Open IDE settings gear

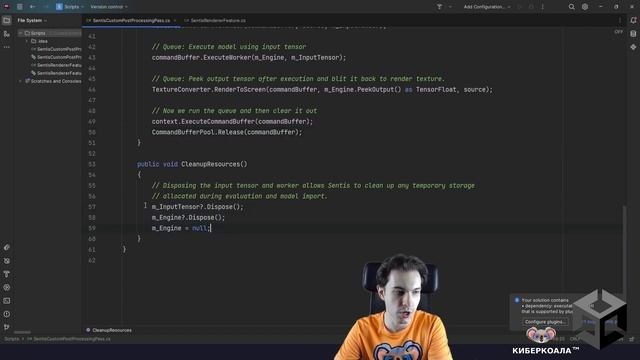[585, 7]
